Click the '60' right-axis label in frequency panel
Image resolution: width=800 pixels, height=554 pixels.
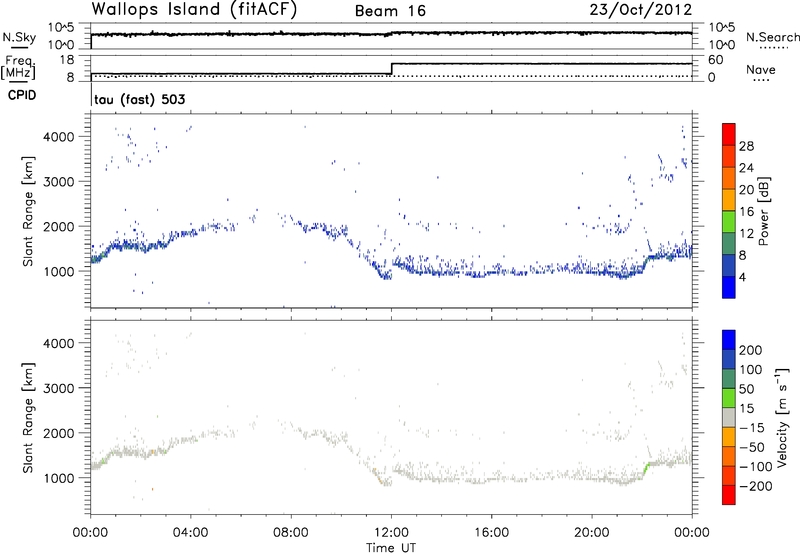pyautogui.click(x=715, y=60)
